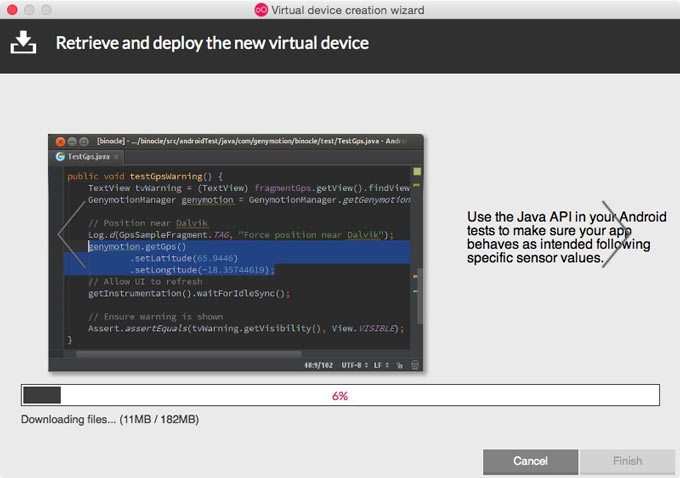Click the 6% progress label
Screen dimensions: 680x478
(x=340, y=396)
